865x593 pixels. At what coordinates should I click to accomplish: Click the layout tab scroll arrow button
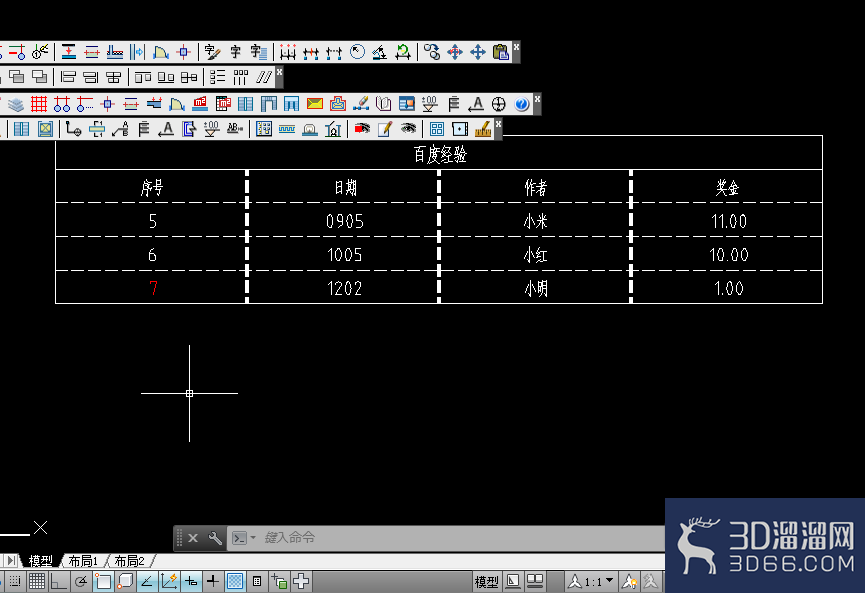10,561
